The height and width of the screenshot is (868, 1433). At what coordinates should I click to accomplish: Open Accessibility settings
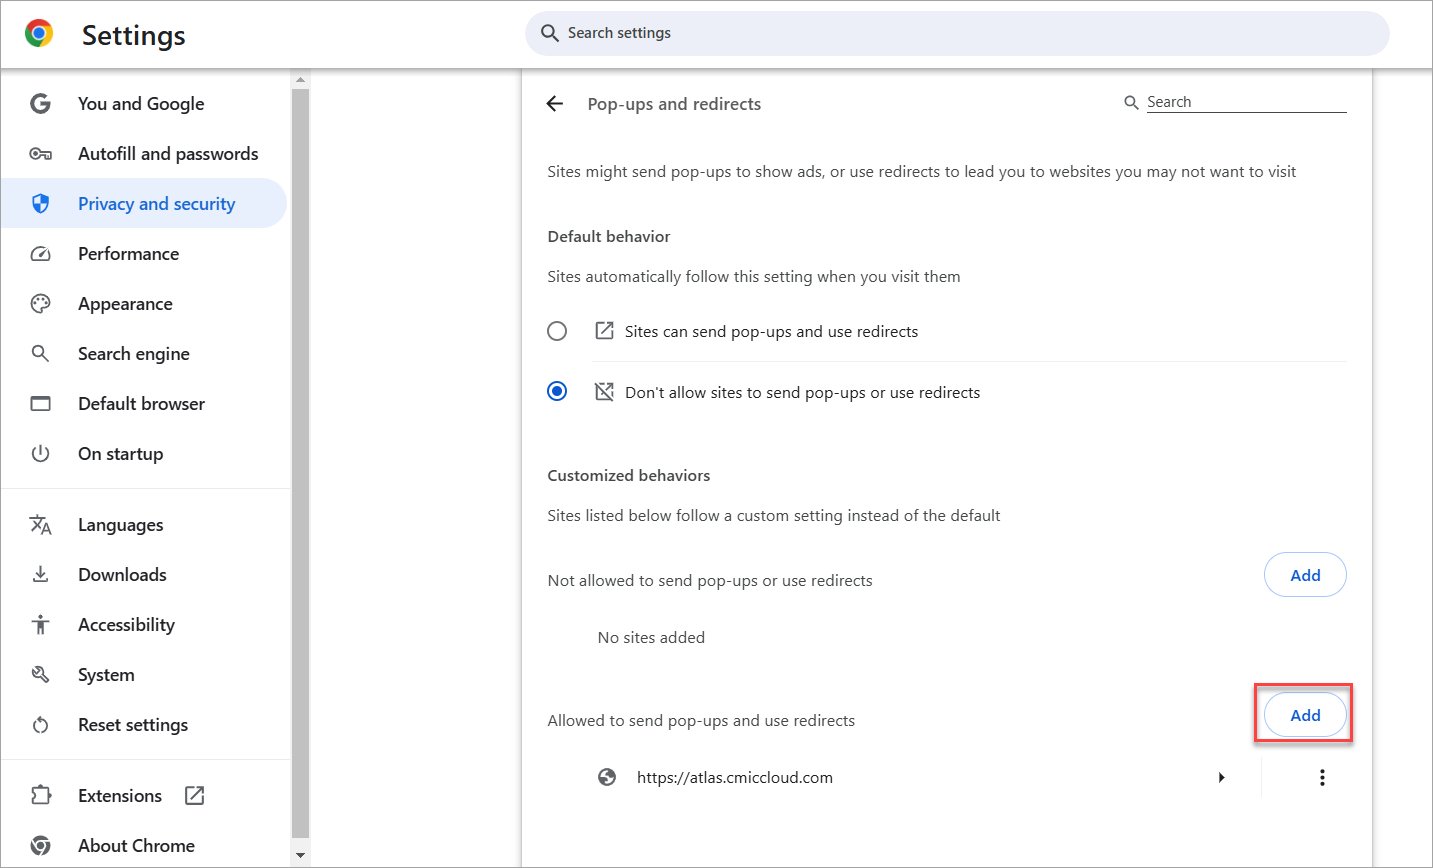pyautogui.click(x=144, y=625)
